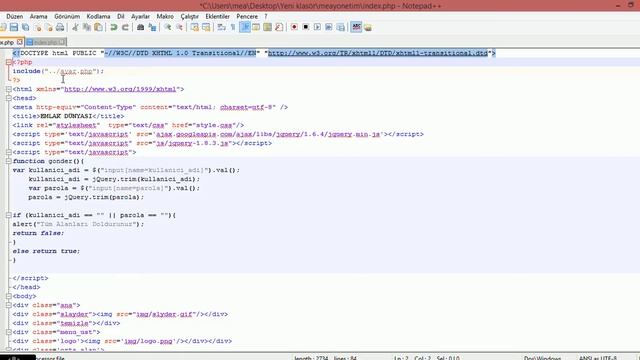Screen dimensions: 640x360
Task: Collapse the <body> tag fold marker
Action: coord(8,296)
